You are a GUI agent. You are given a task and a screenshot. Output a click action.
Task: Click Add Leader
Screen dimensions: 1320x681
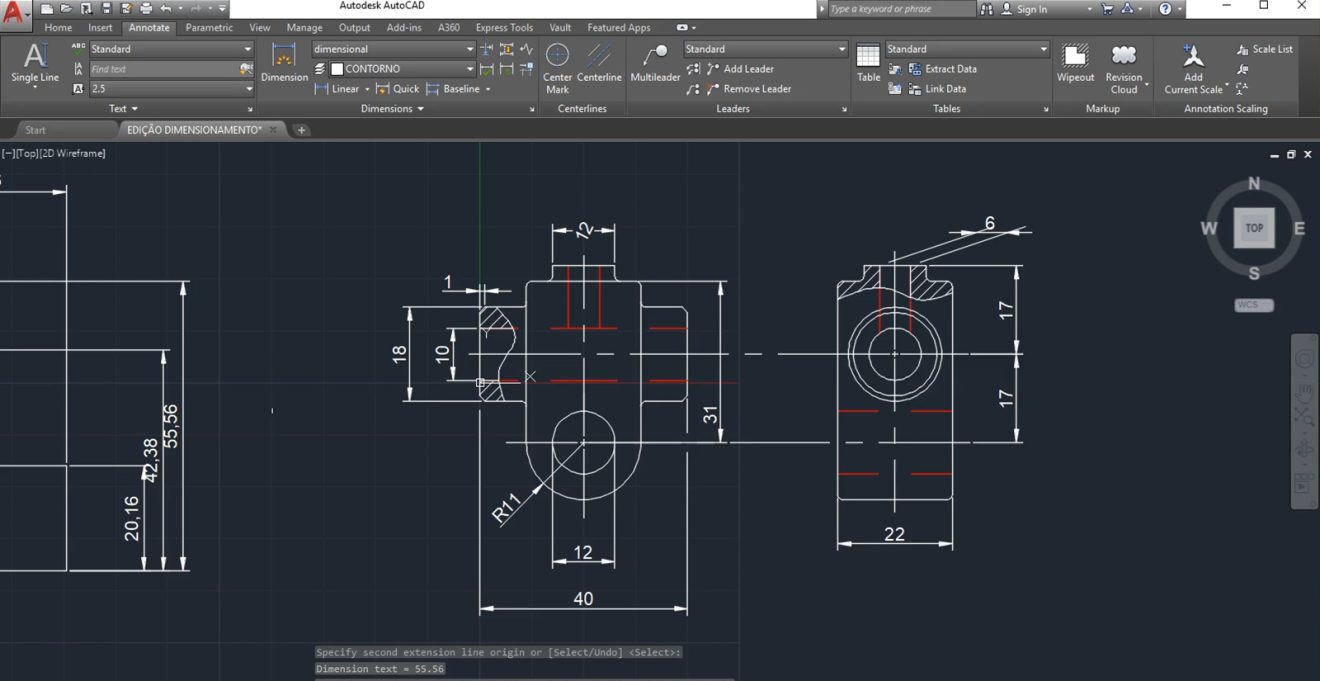point(746,68)
